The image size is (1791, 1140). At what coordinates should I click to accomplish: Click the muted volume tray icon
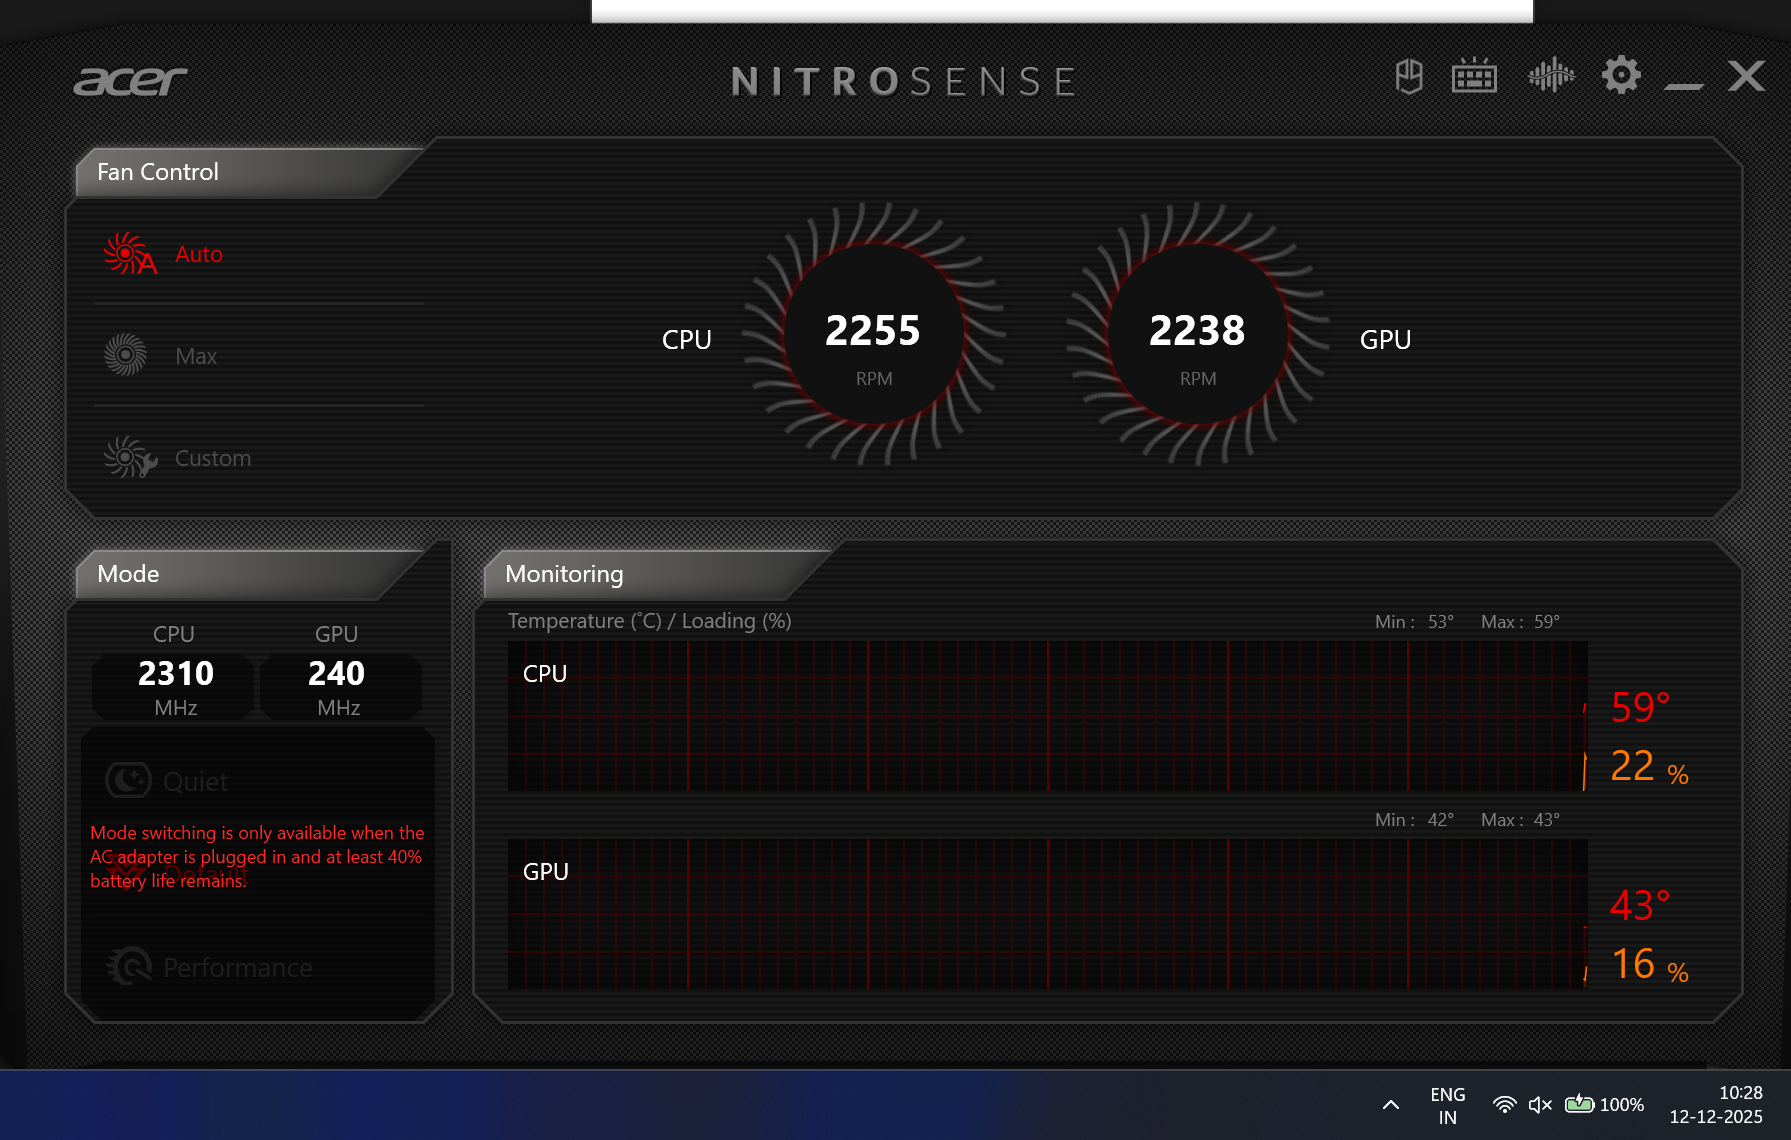point(1540,1104)
